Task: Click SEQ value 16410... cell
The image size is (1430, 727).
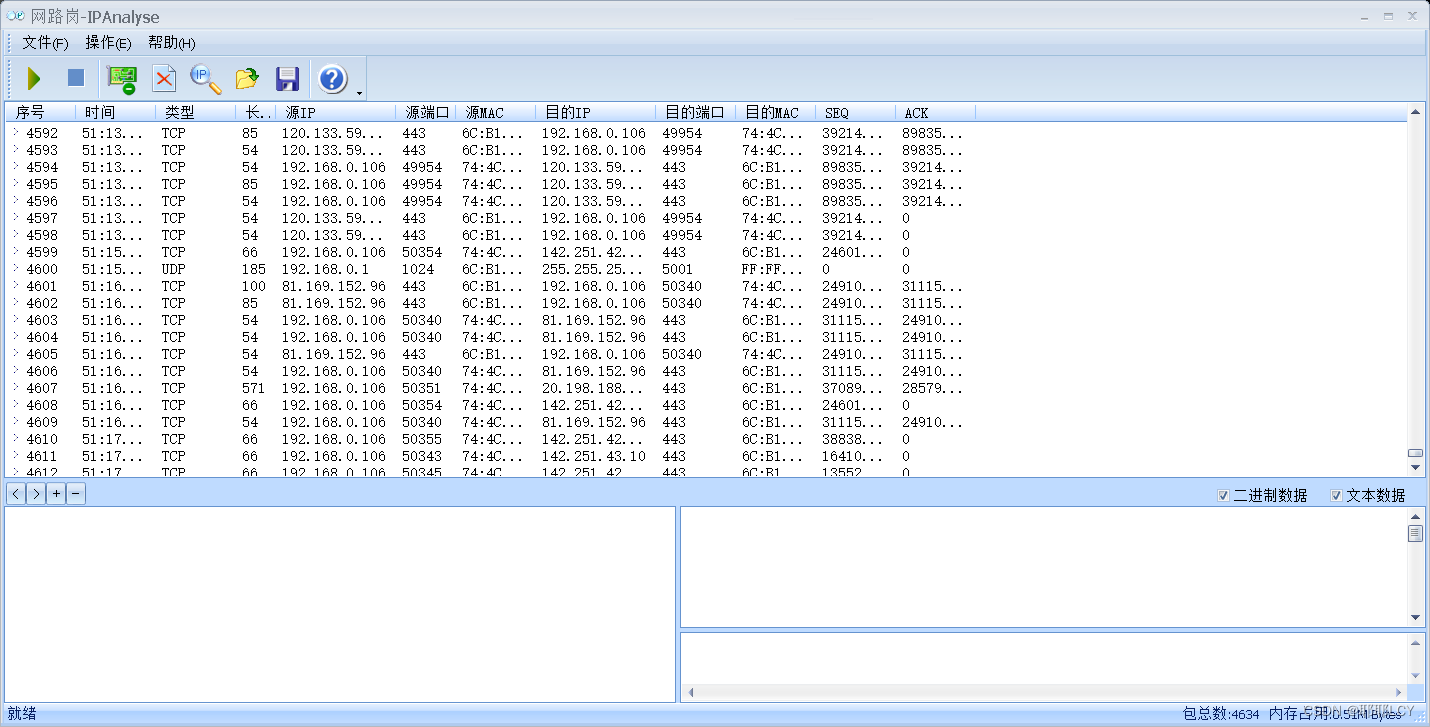Action: coord(852,456)
